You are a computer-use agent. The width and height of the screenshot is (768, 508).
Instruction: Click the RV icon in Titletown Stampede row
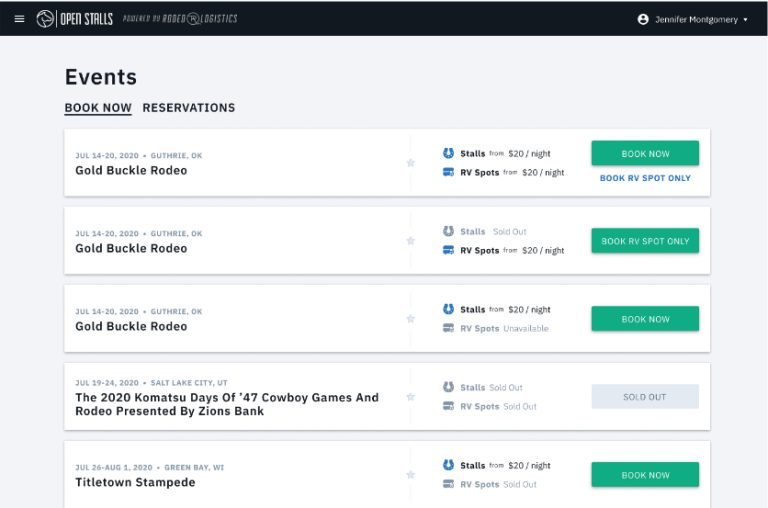point(449,484)
